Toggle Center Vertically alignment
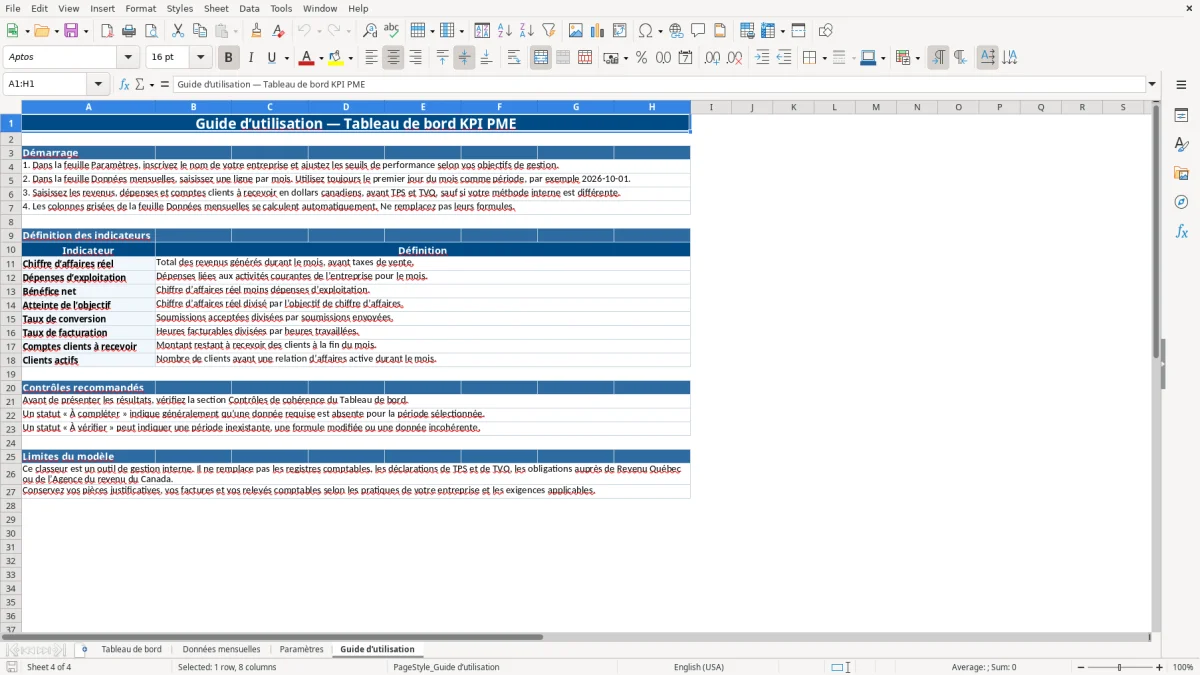 click(465, 58)
